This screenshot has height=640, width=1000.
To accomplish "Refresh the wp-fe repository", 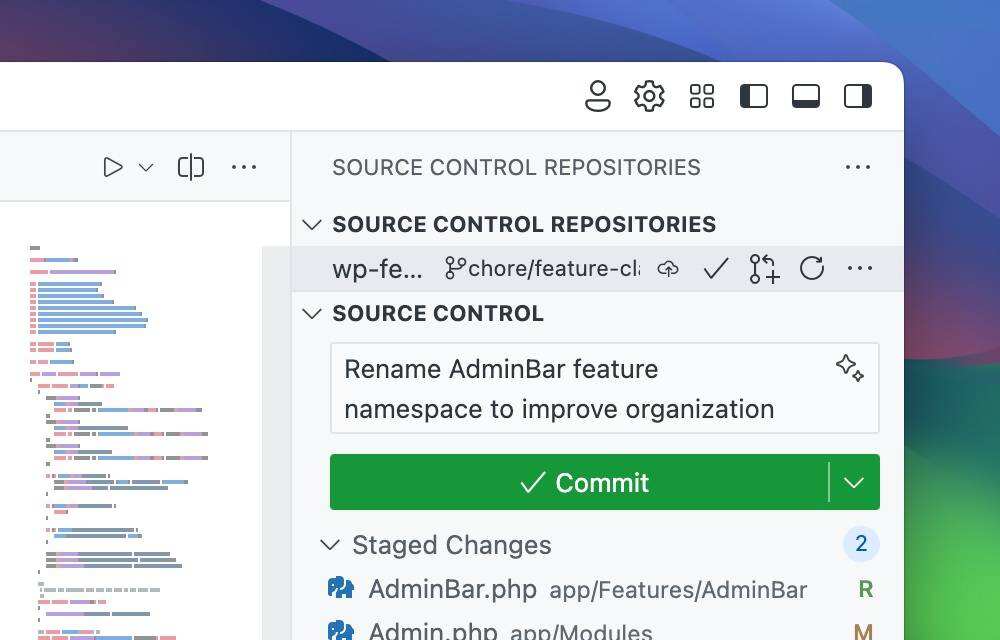I will click(812, 268).
